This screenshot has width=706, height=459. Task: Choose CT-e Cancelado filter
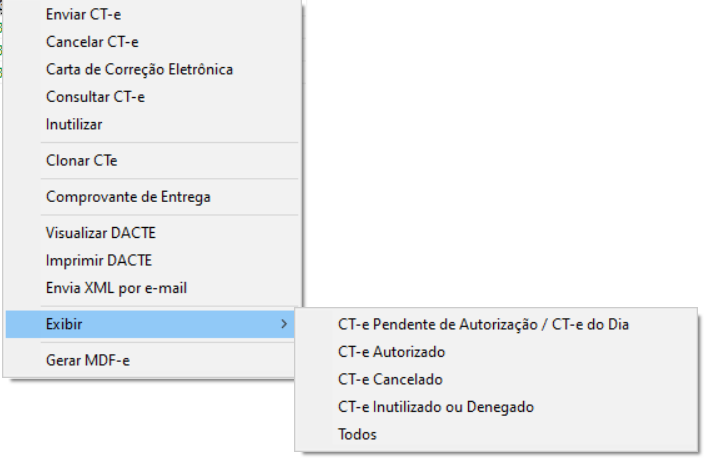coord(390,380)
